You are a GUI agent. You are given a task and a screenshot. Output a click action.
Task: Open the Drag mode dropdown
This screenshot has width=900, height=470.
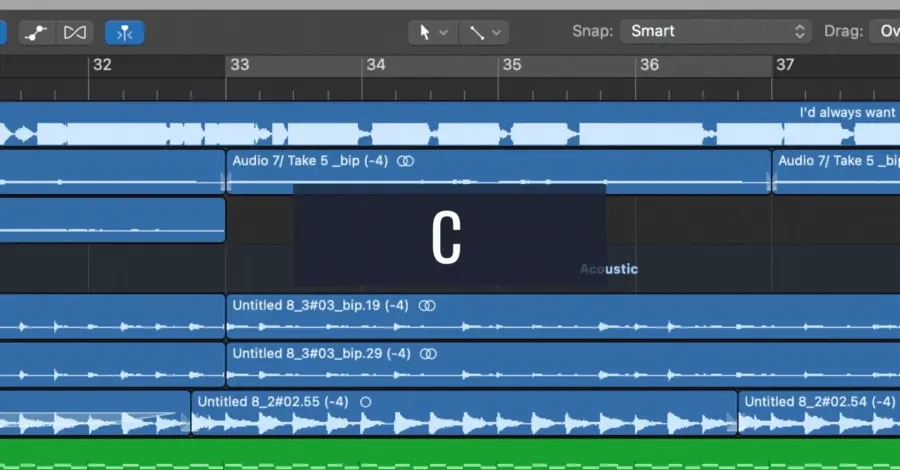pyautogui.click(x=885, y=32)
